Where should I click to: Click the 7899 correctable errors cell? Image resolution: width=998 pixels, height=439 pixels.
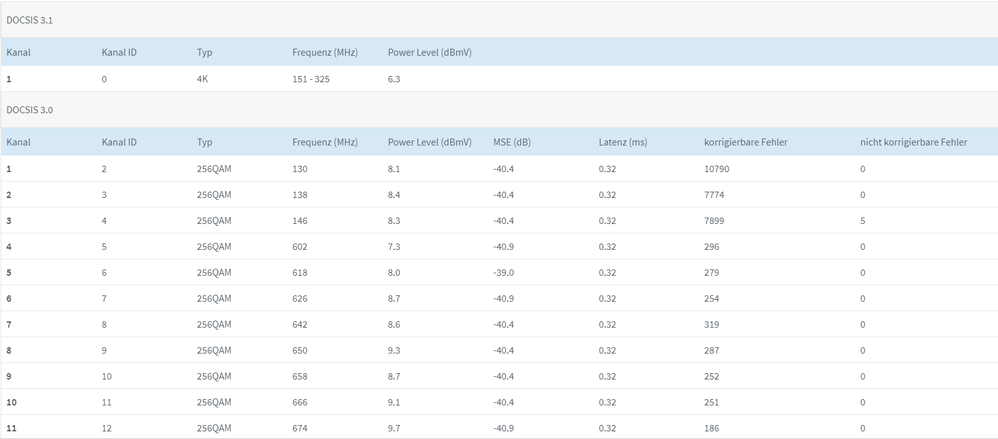tap(714, 221)
